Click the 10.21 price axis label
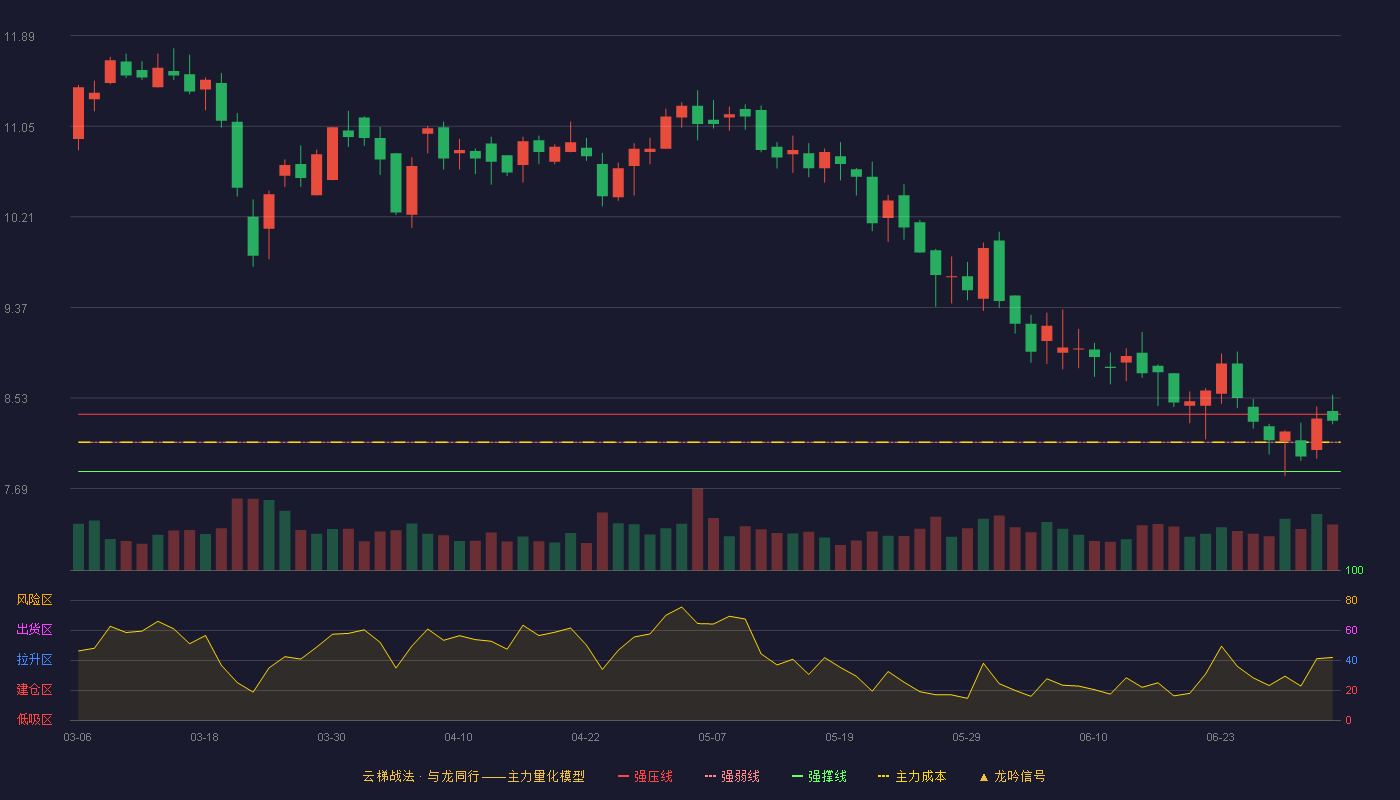 click(19, 218)
